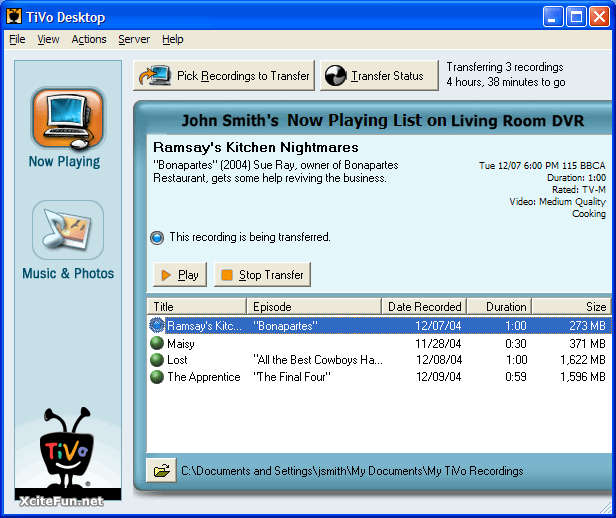Click the 273 MB size cell

click(x=588, y=326)
